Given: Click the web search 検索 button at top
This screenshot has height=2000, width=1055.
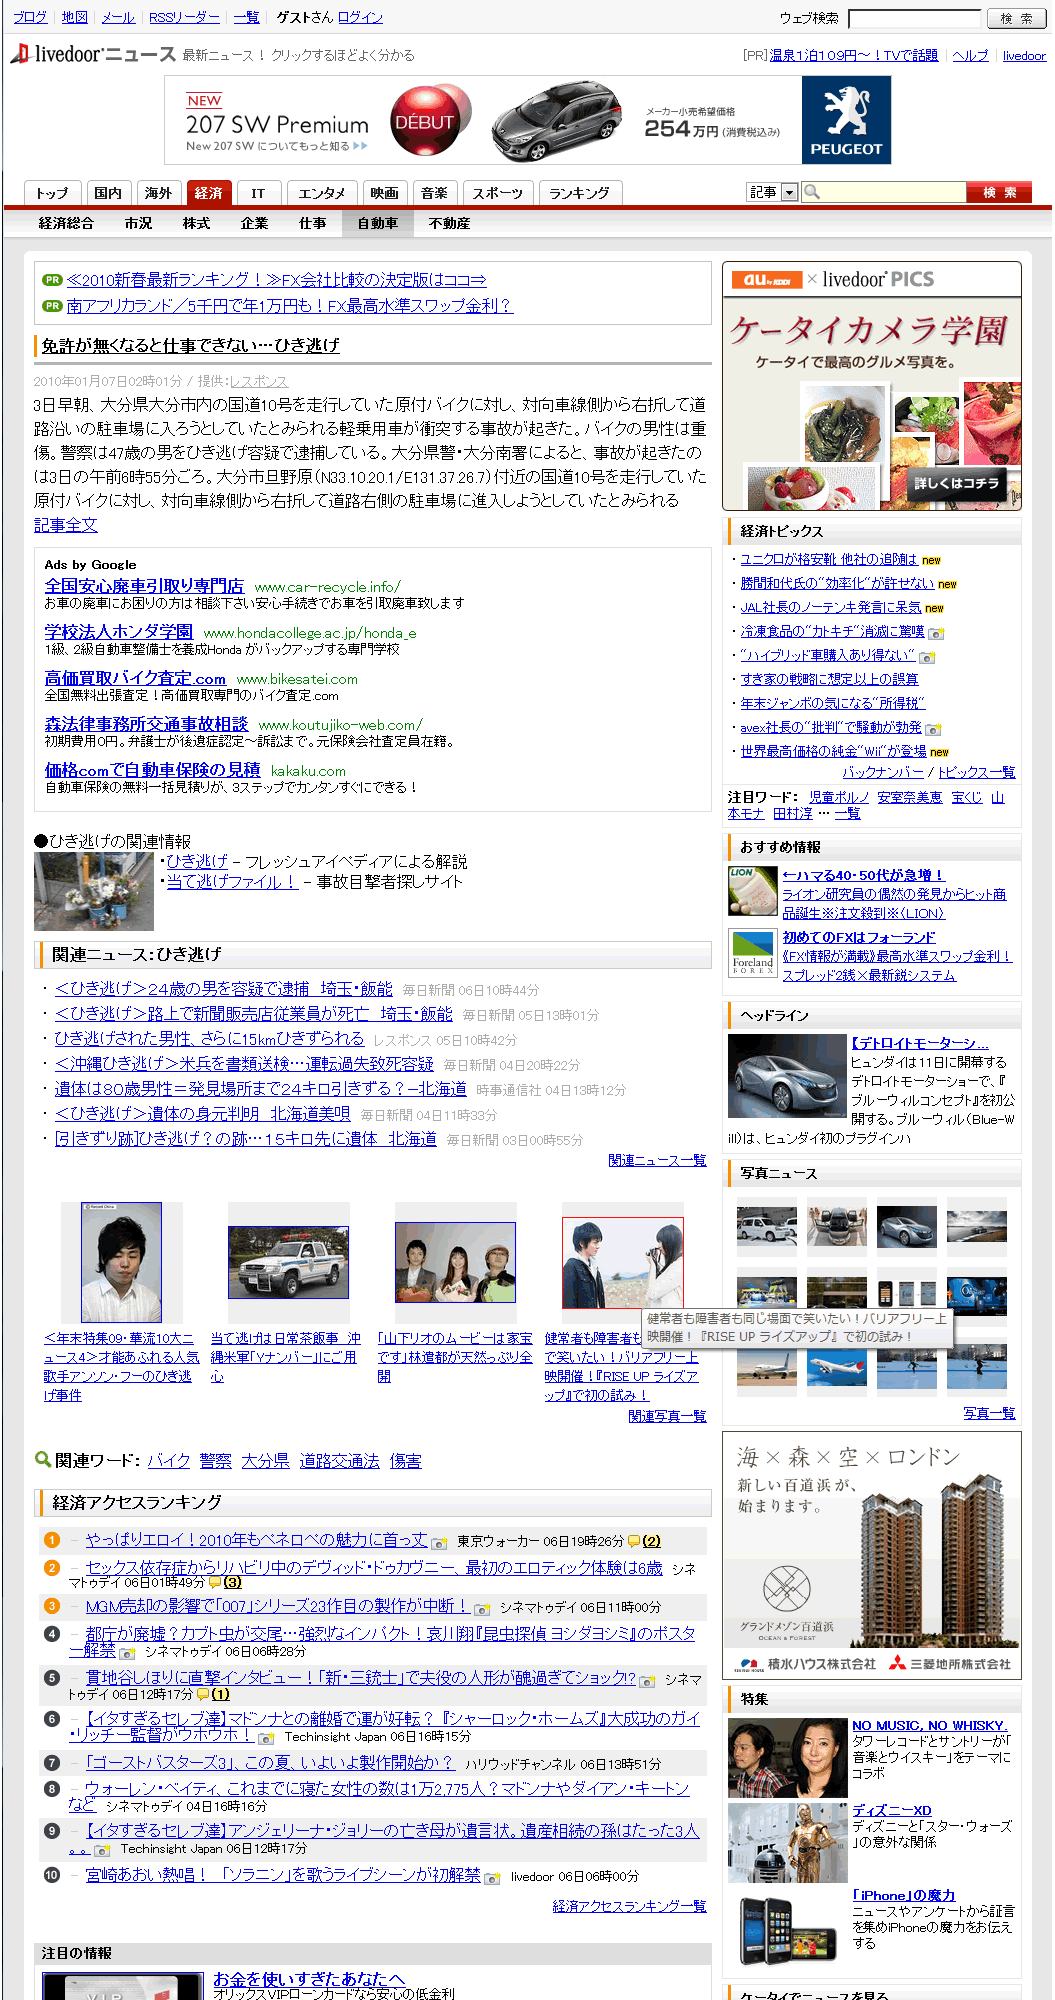Looking at the screenshot, I should coord(1016,18).
